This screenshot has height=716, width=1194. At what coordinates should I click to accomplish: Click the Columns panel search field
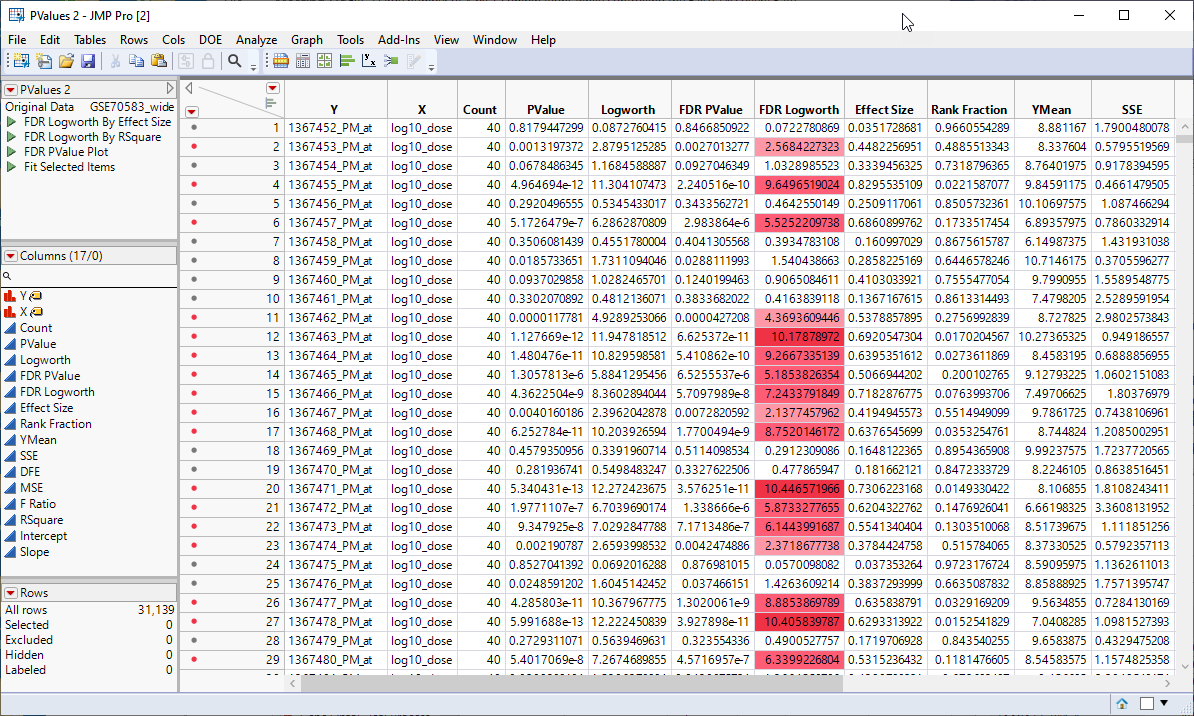tap(90, 275)
